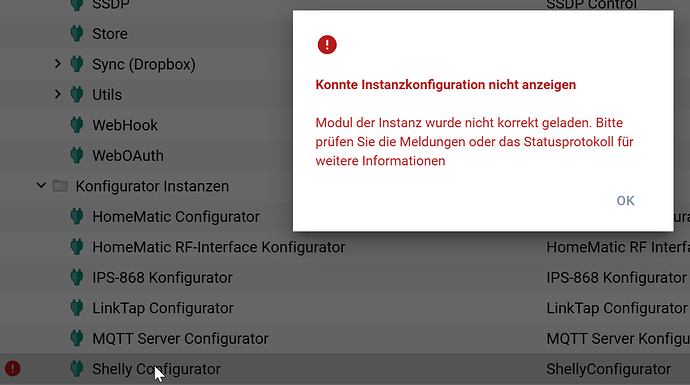Screen dimensions: 690x385
Task: Select the Shelly Configurator instance
Action: [x=156, y=369]
